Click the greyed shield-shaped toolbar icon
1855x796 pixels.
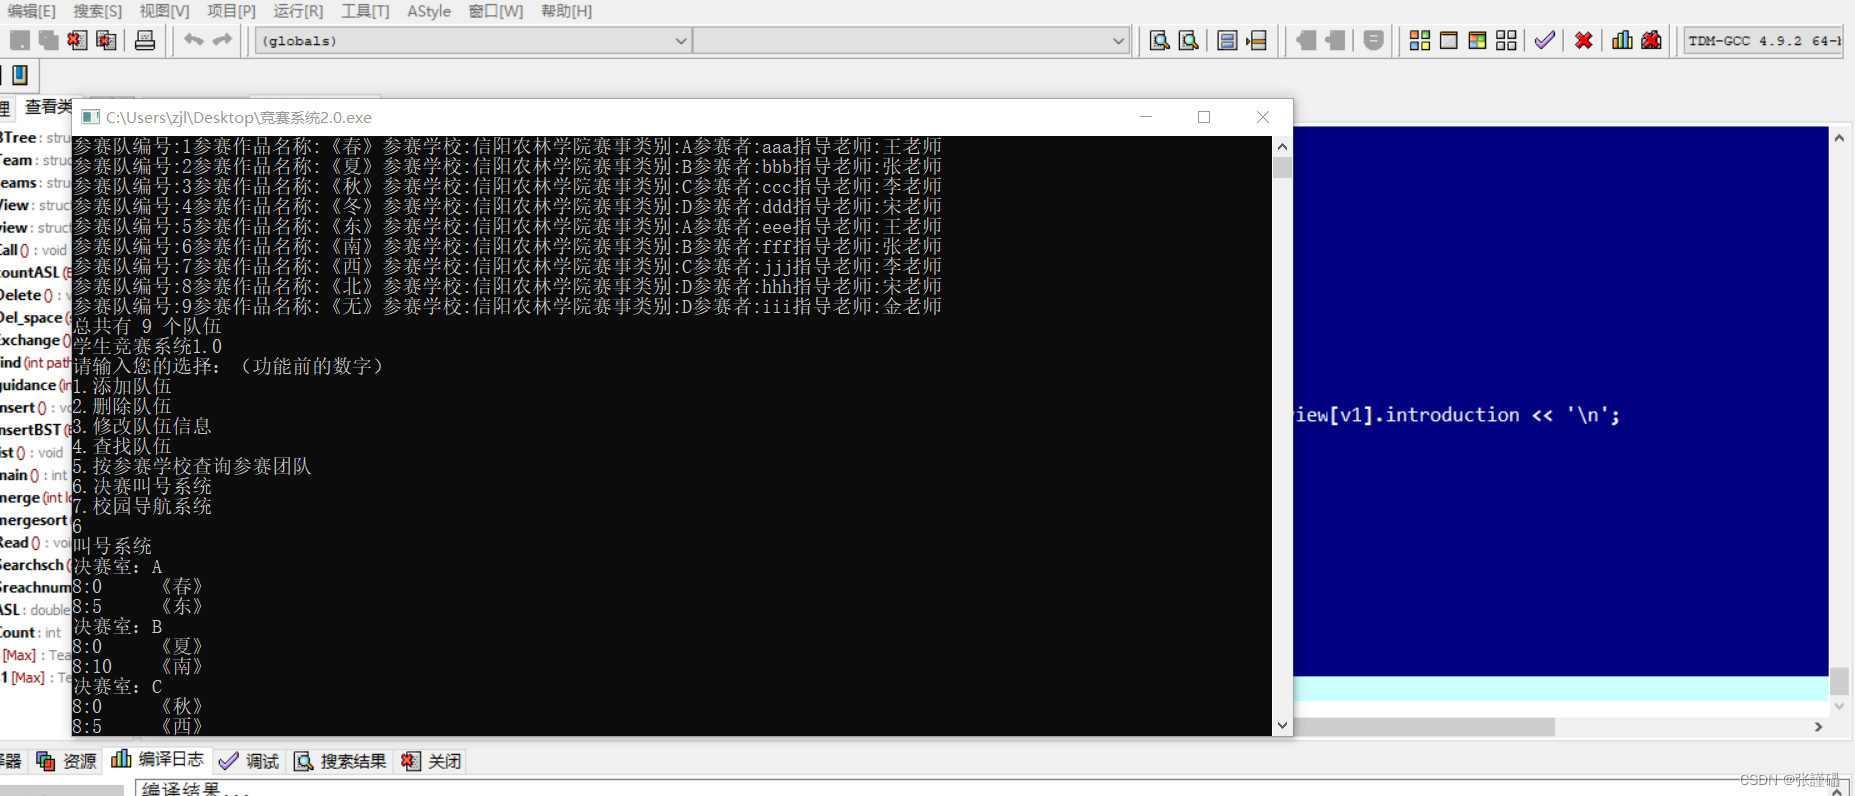pos(1374,40)
